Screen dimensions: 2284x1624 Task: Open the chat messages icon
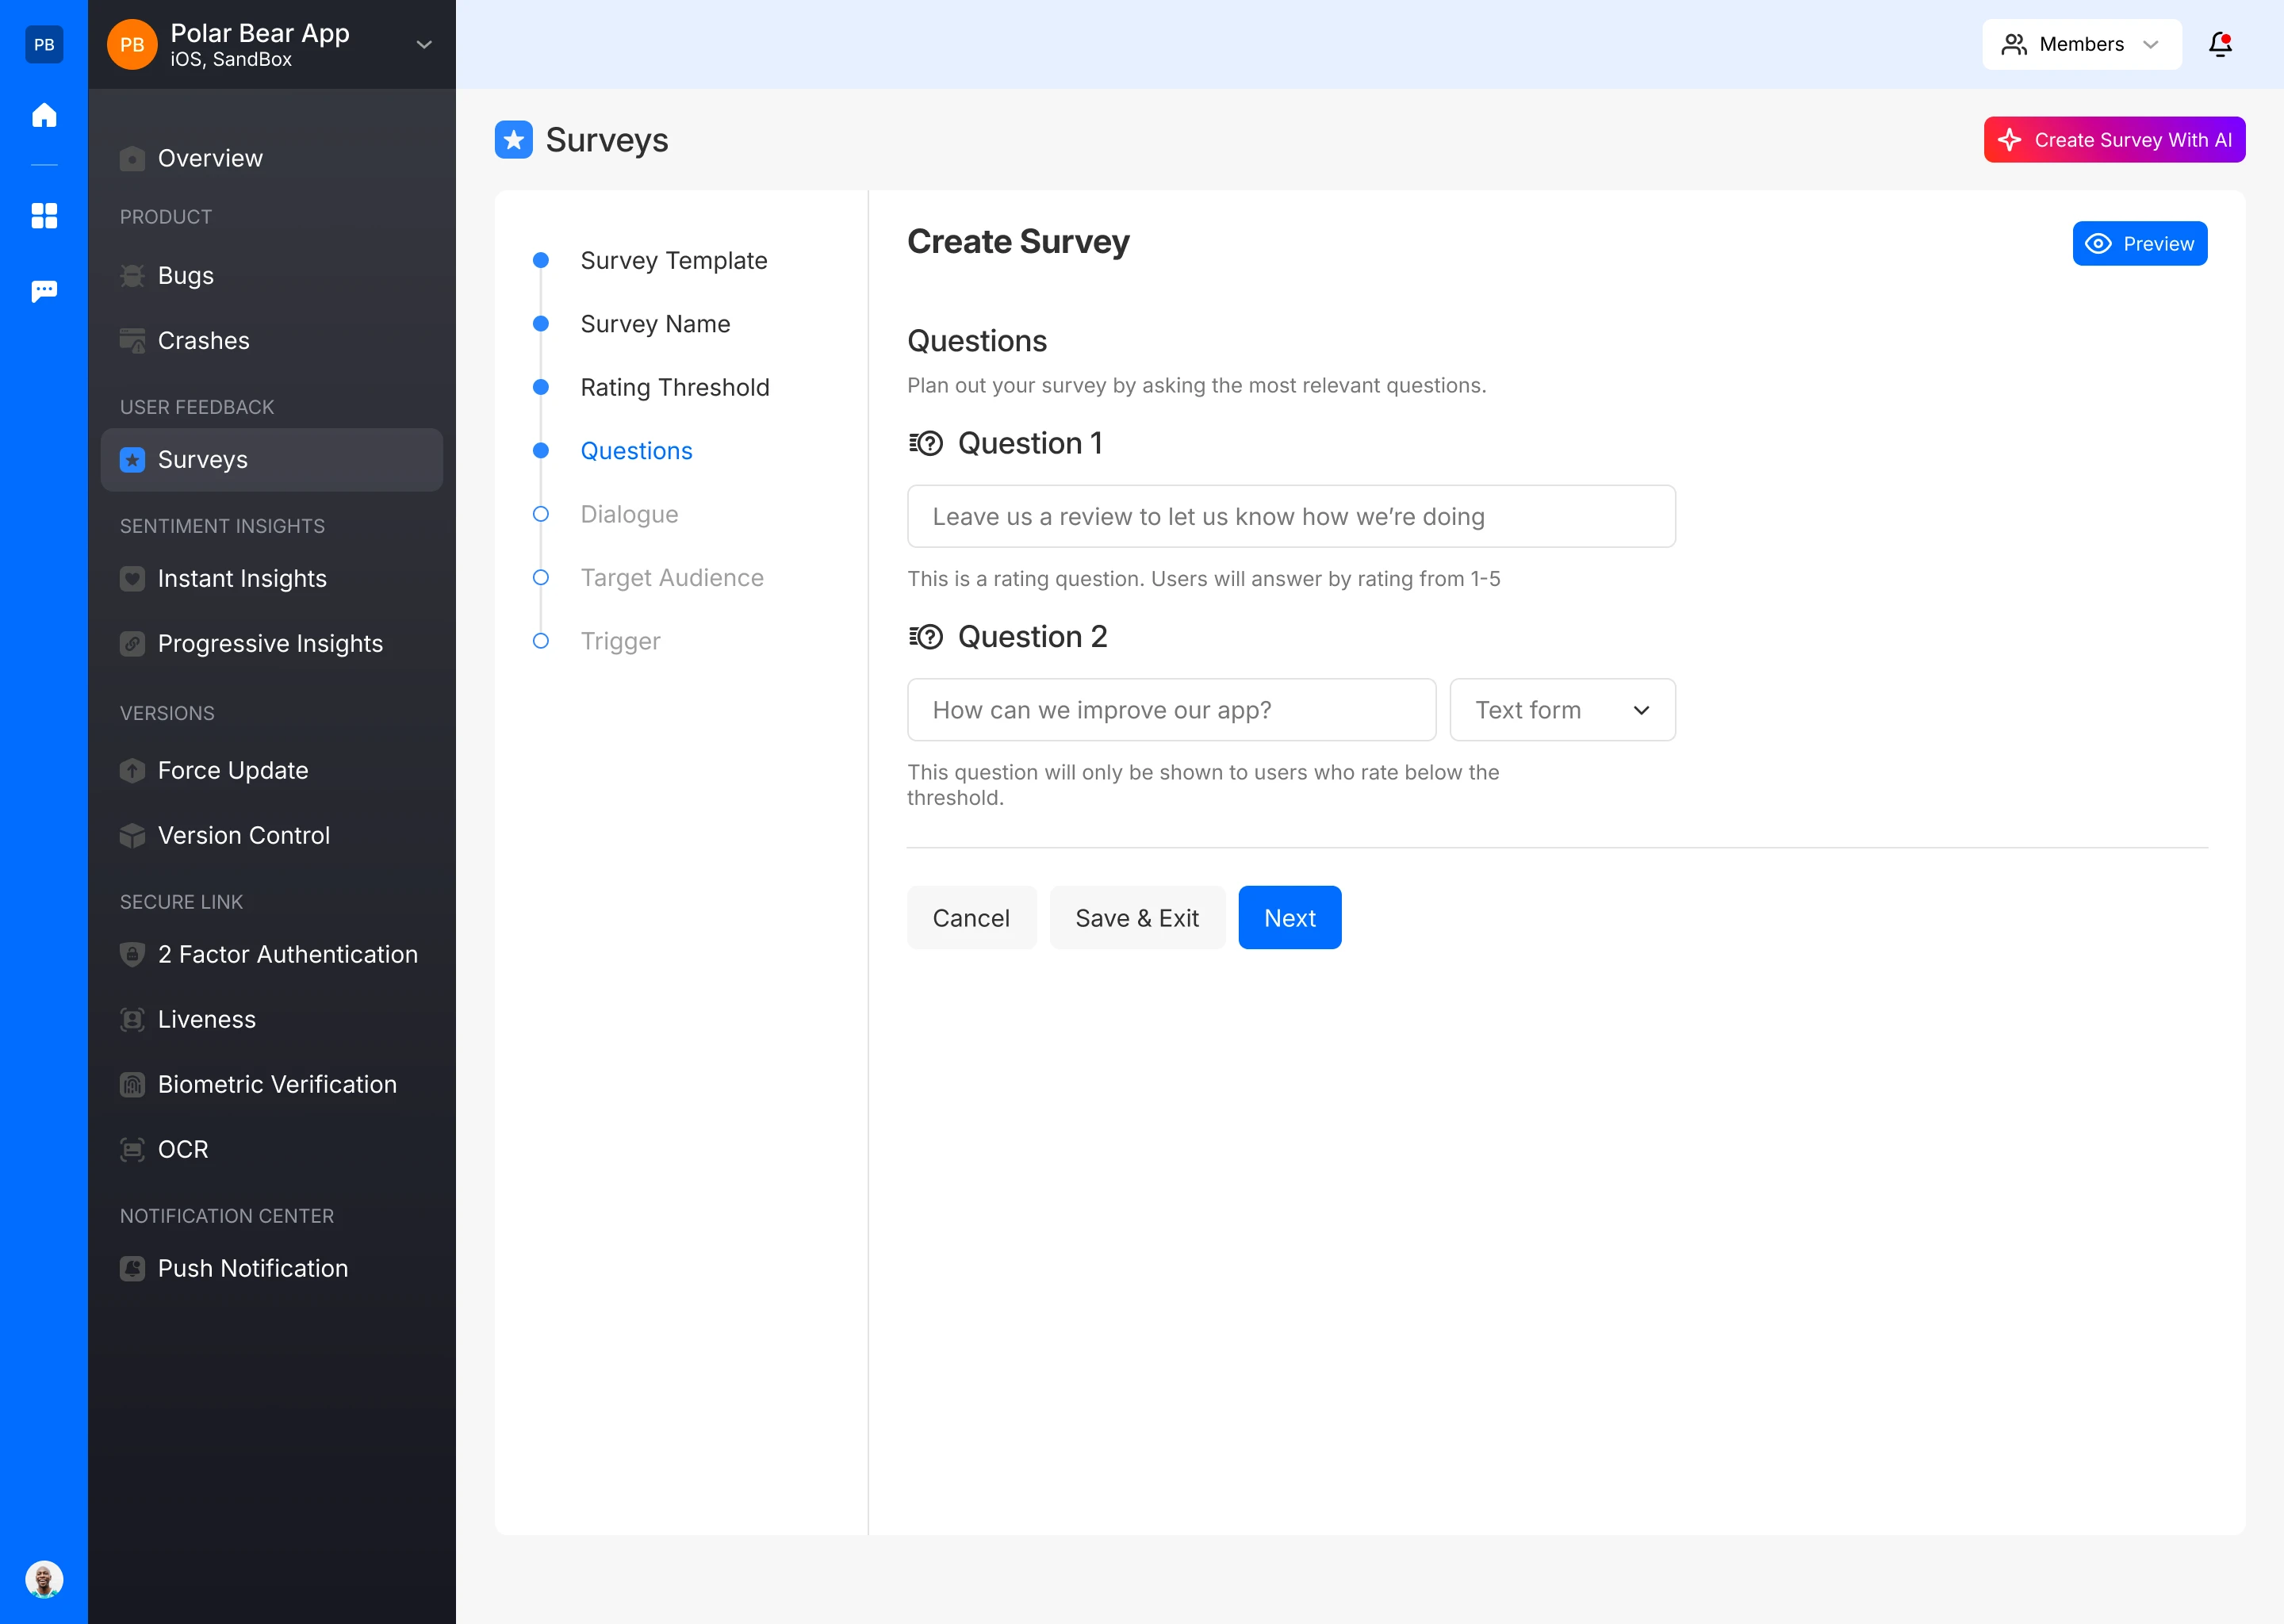[44, 291]
